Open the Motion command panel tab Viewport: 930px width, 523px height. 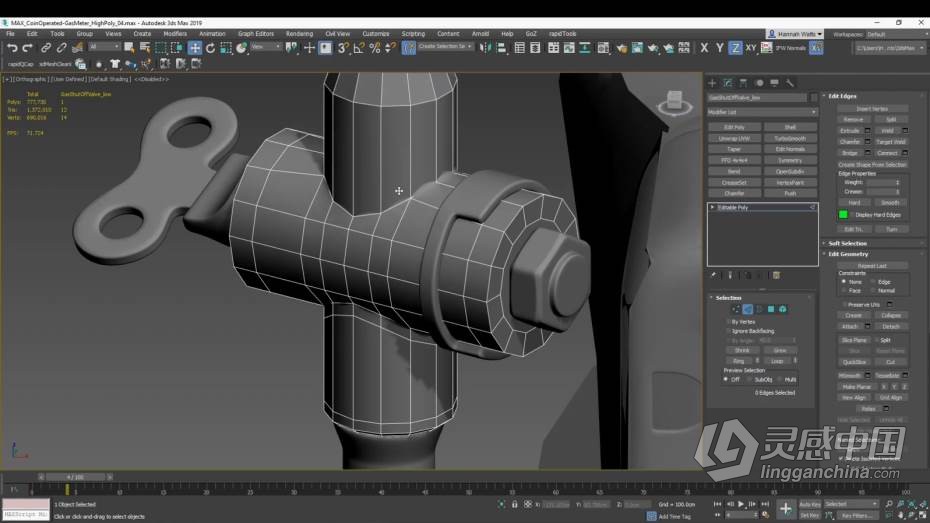[x=759, y=83]
